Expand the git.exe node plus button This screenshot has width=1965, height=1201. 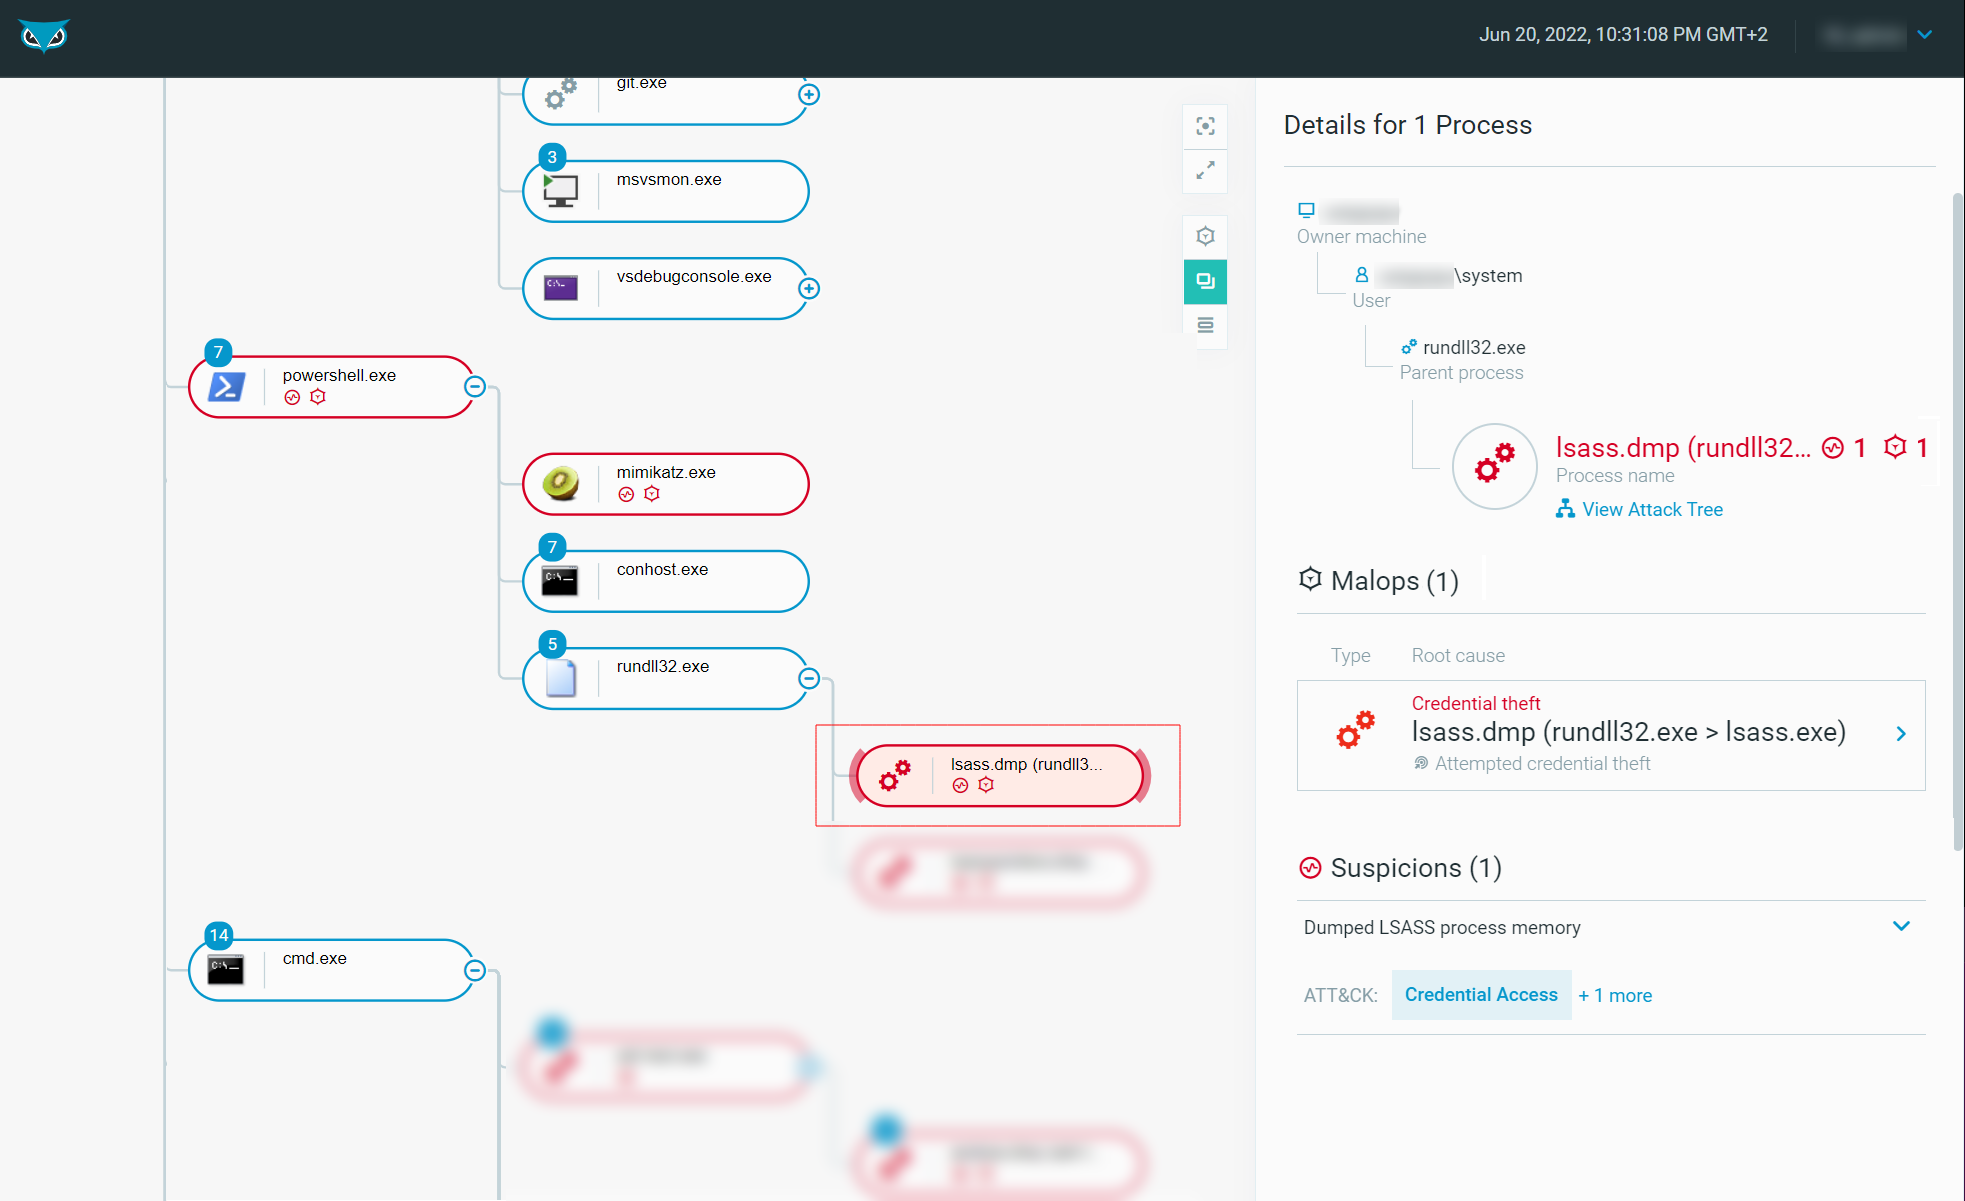809,94
